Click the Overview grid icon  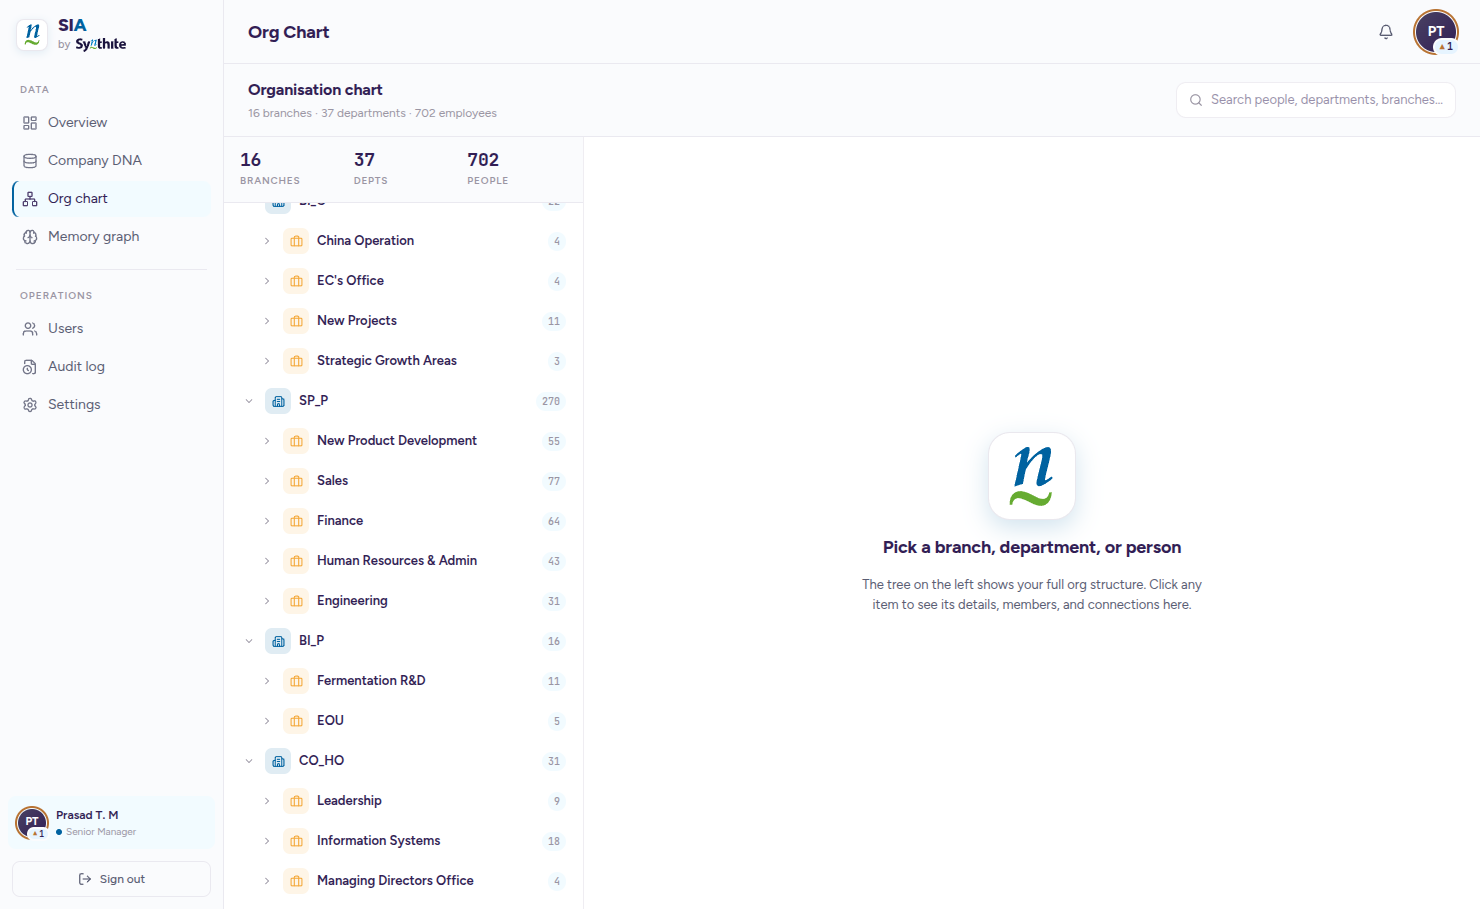pyautogui.click(x=30, y=123)
